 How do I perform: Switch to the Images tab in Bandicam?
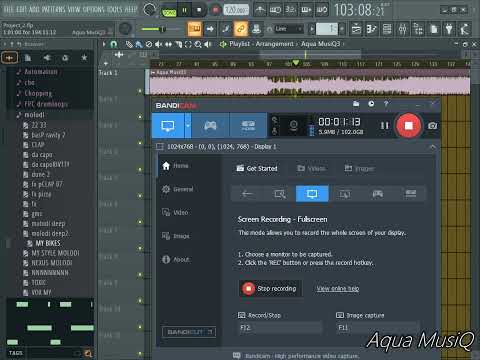pyautogui.click(x=359, y=168)
